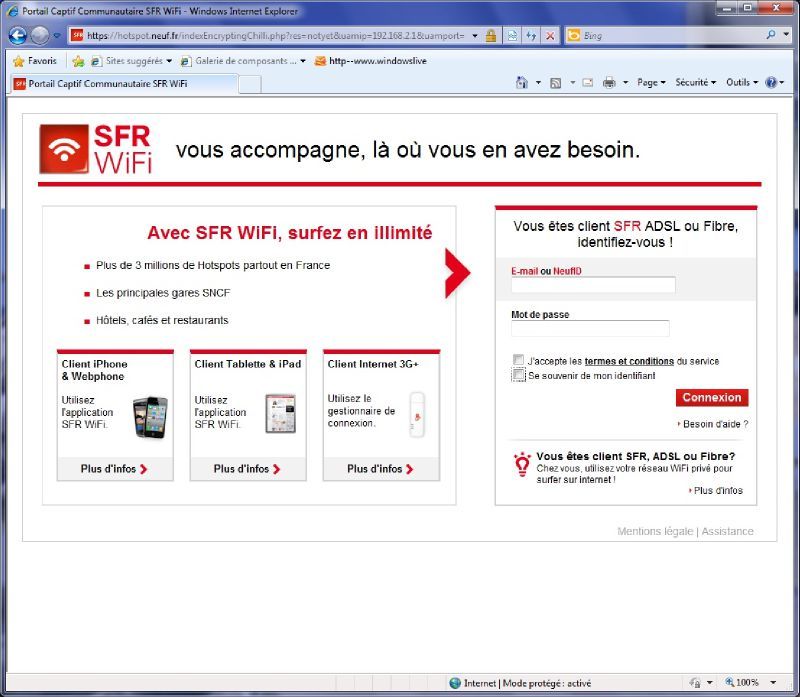Click the search magnifier icon
The image size is (800, 697).
[770, 35]
